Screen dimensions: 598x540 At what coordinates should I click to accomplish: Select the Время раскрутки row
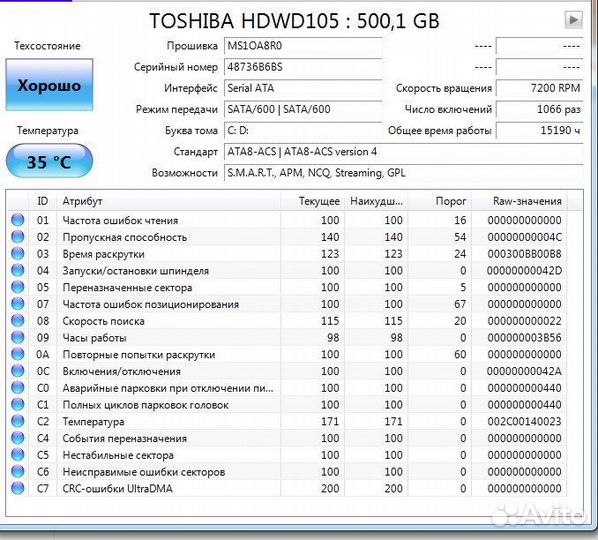click(287, 254)
